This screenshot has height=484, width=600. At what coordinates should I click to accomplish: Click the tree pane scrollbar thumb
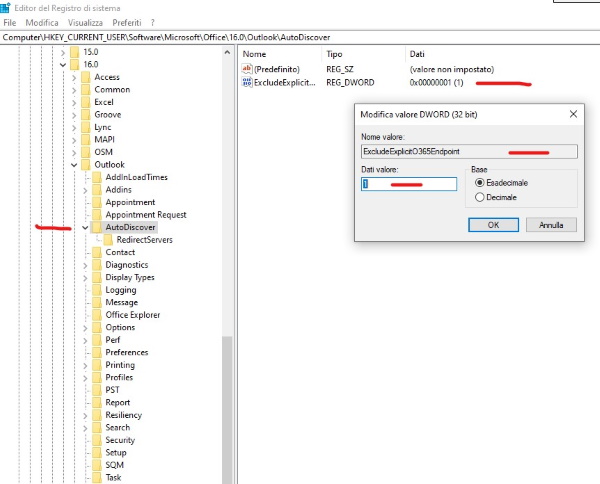[227, 410]
